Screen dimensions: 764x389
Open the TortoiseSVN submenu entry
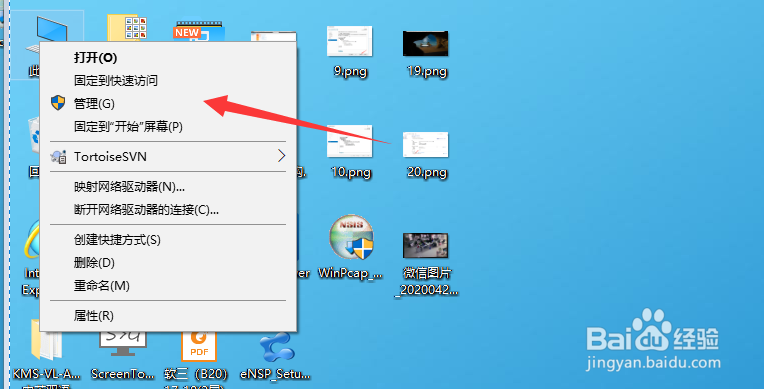(168, 156)
